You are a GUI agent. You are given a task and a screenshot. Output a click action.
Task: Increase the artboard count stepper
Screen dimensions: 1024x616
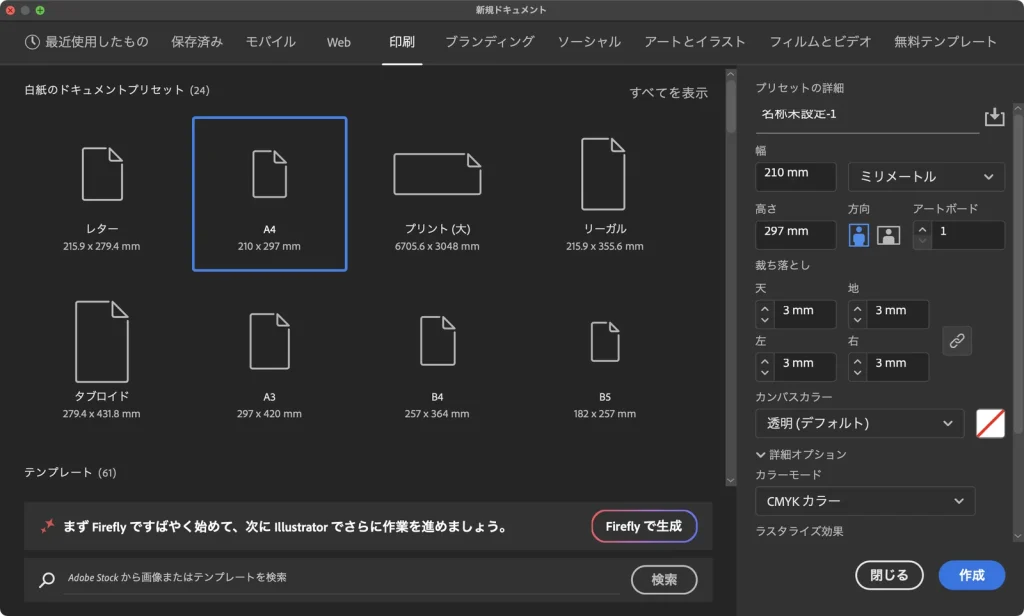pos(922,229)
